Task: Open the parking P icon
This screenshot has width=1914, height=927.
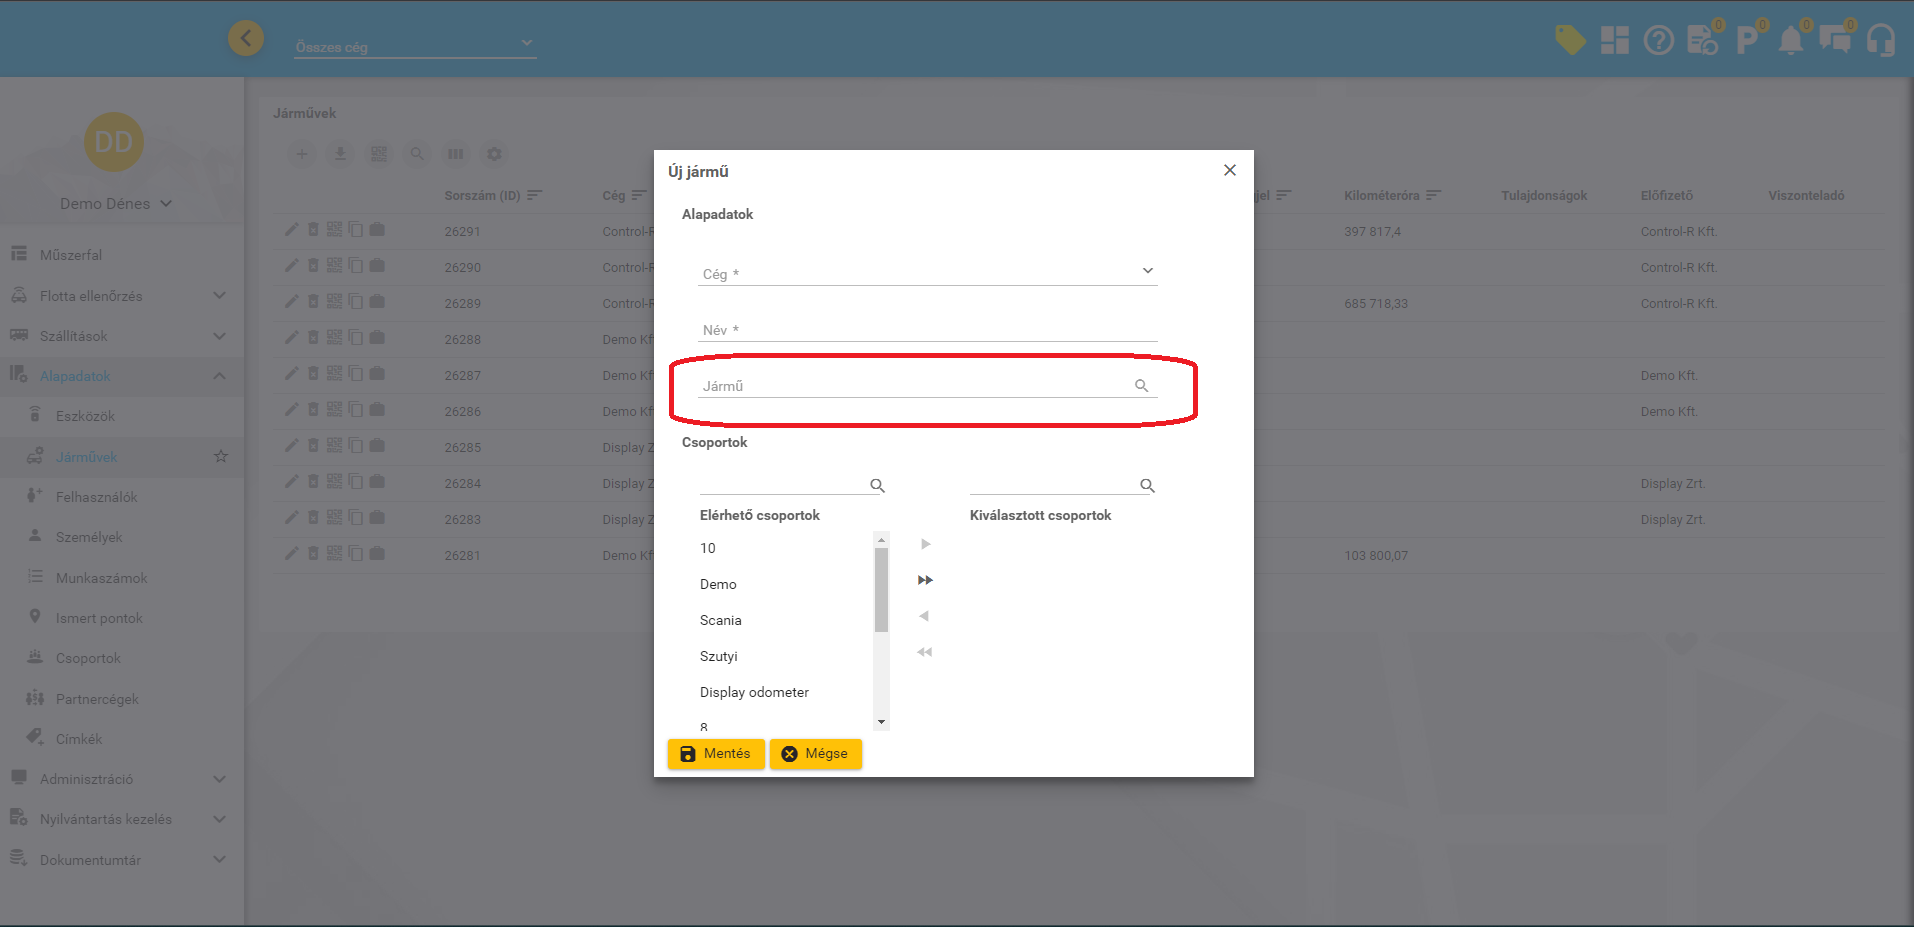Action: [1746, 40]
